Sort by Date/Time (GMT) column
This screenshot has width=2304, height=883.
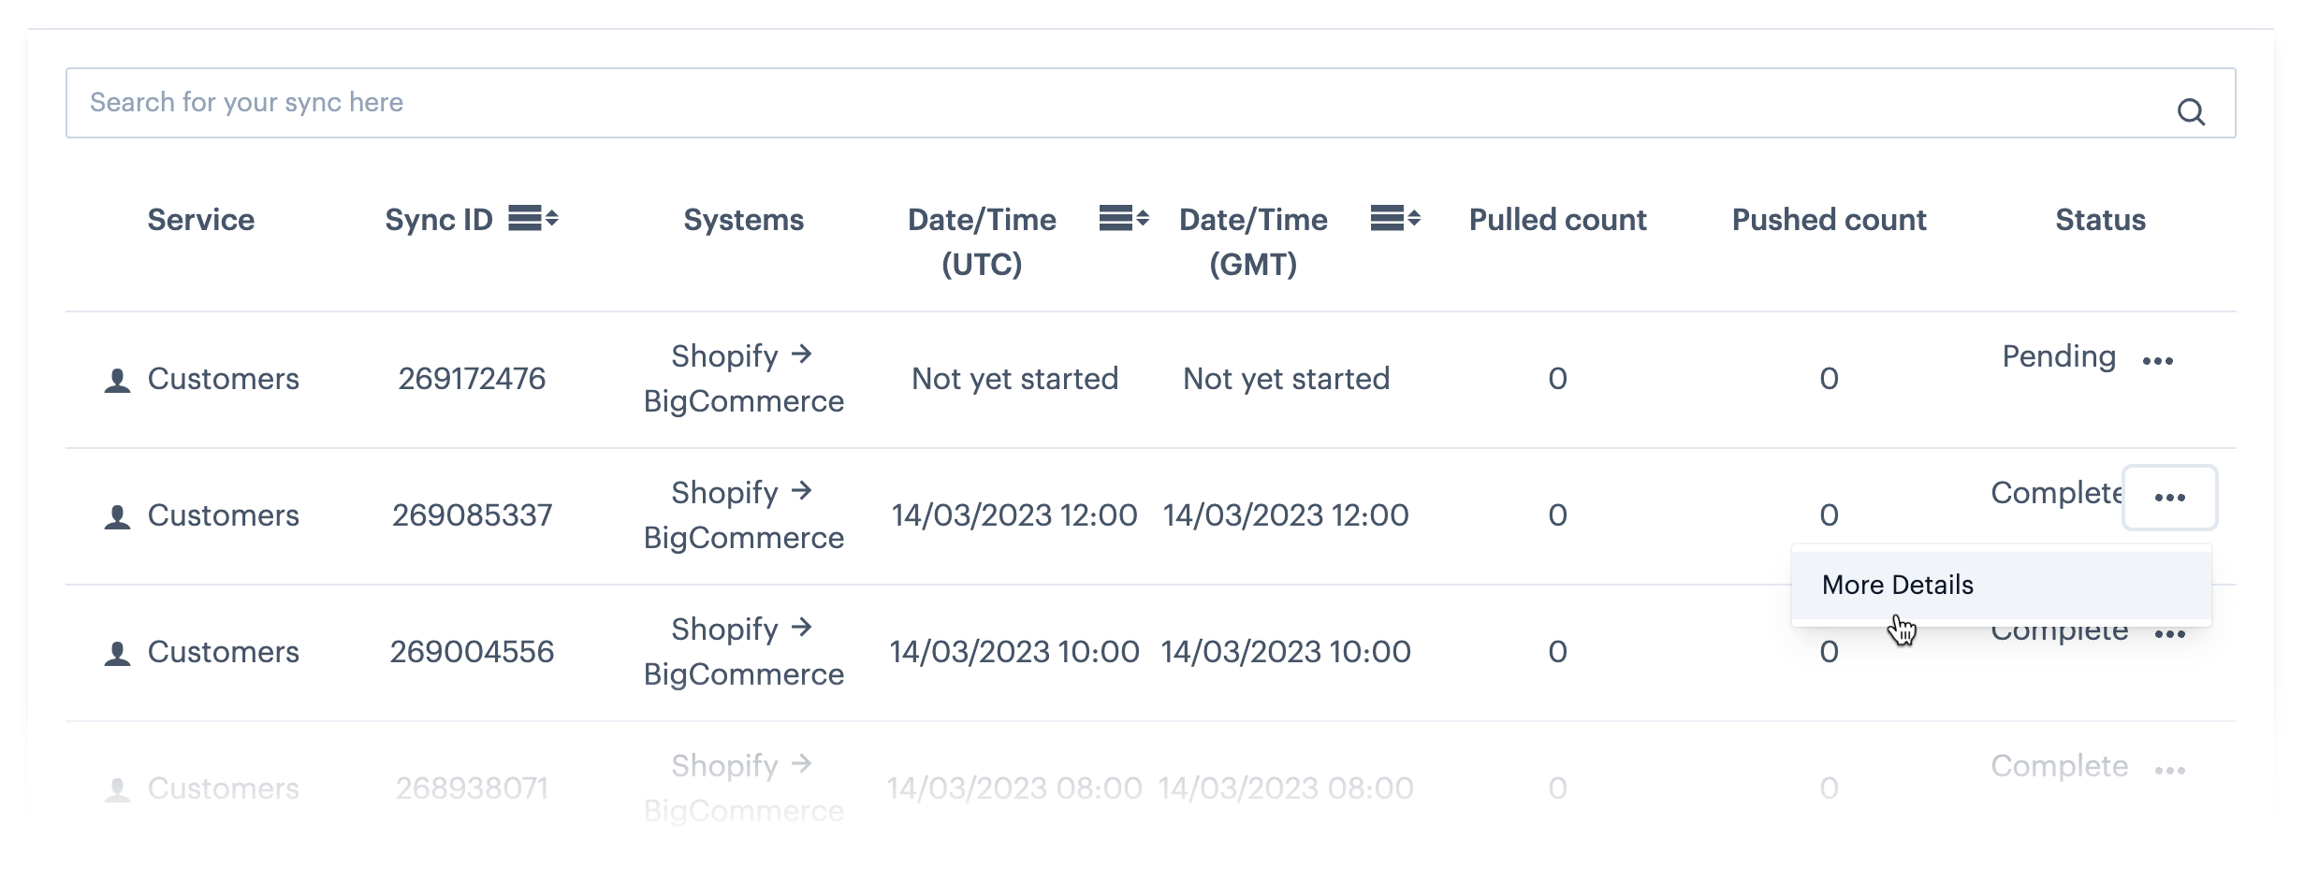click(x=1394, y=218)
